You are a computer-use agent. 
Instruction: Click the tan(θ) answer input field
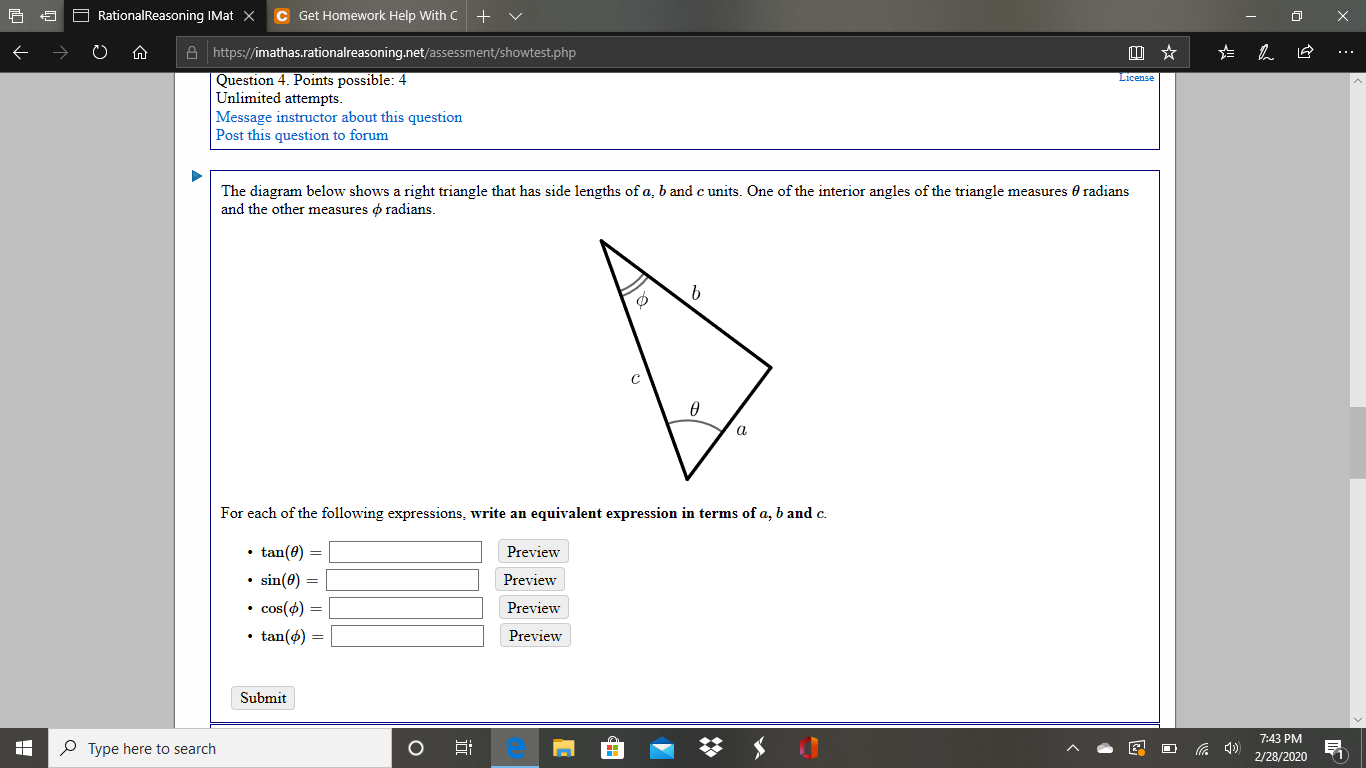404,551
